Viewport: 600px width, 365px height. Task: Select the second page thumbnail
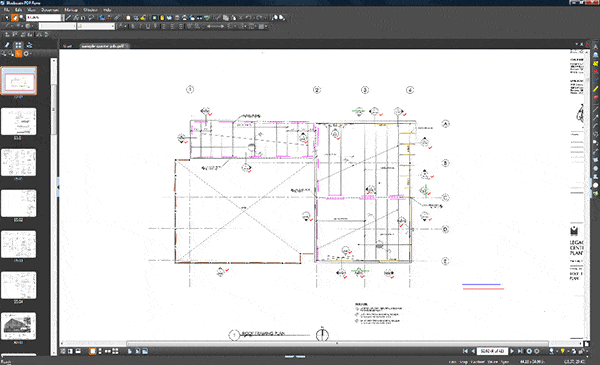click(18, 122)
